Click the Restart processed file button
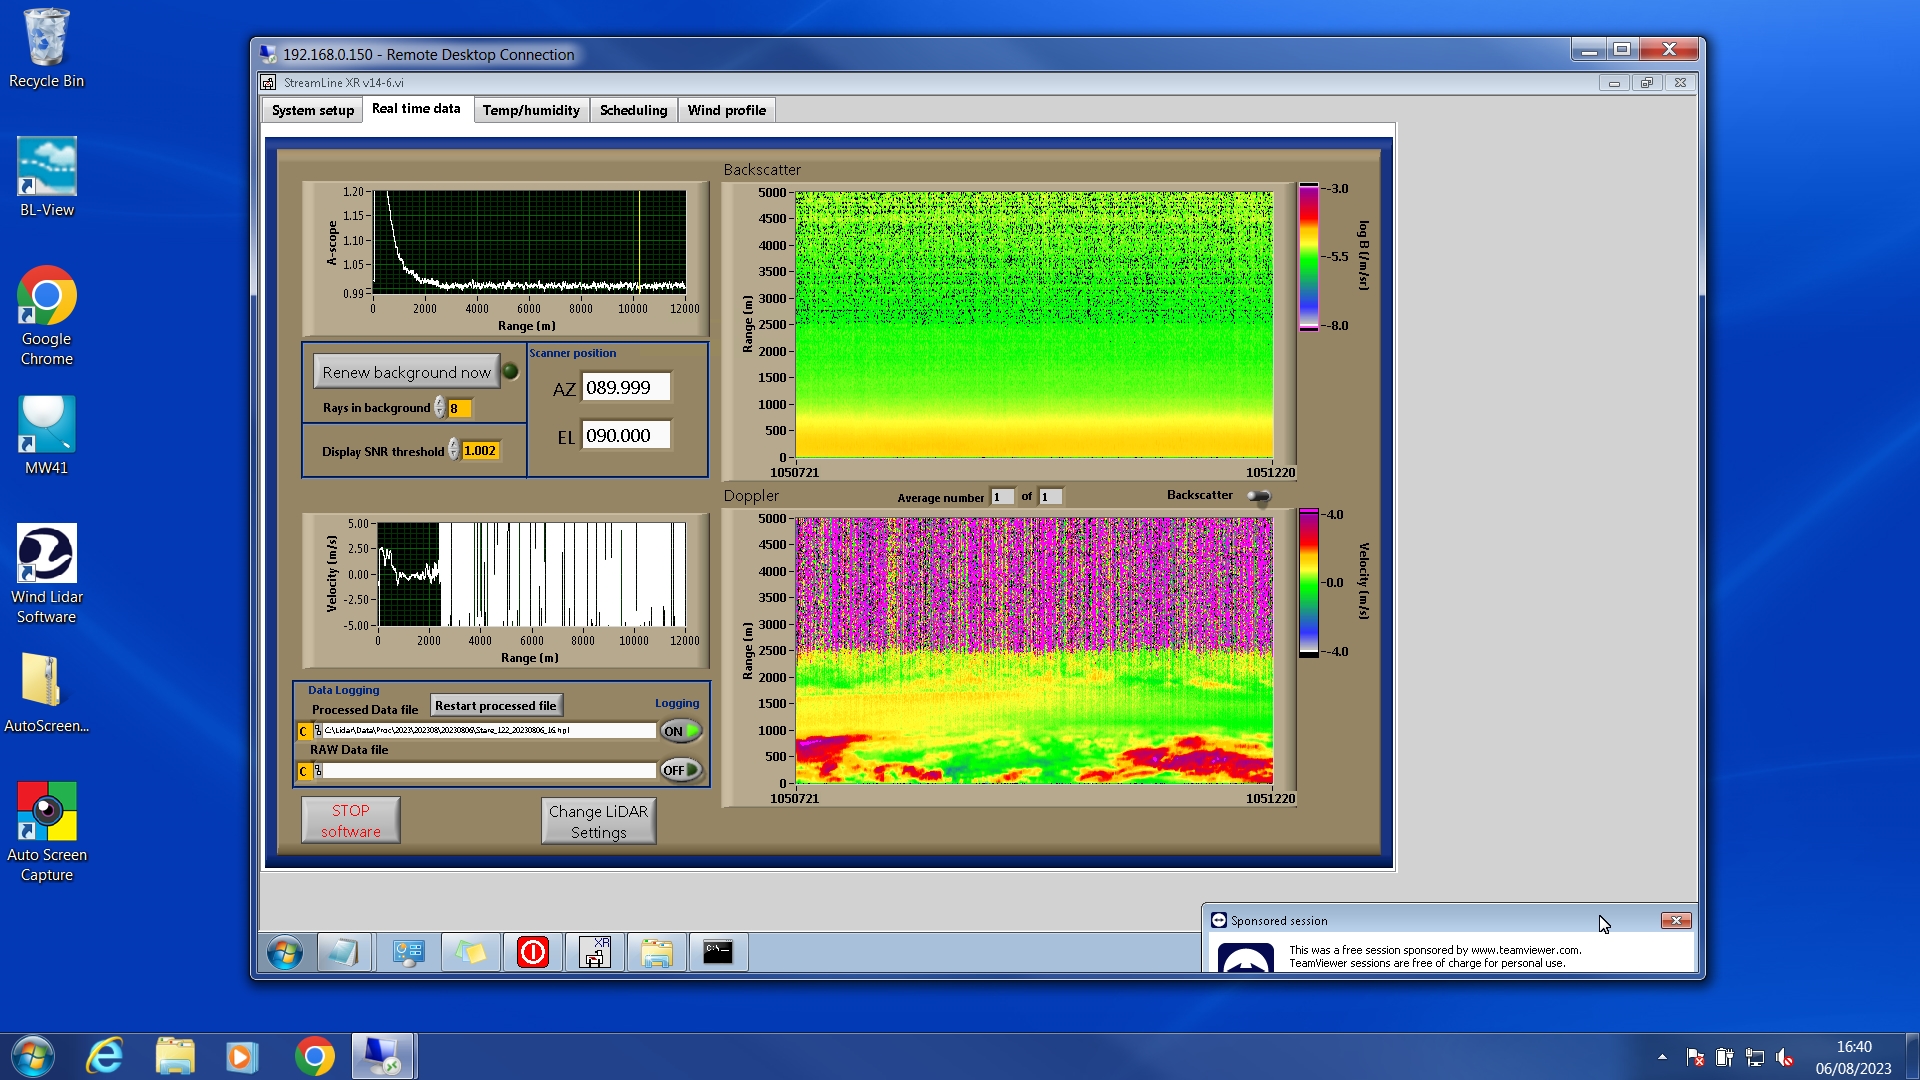 pos(496,706)
